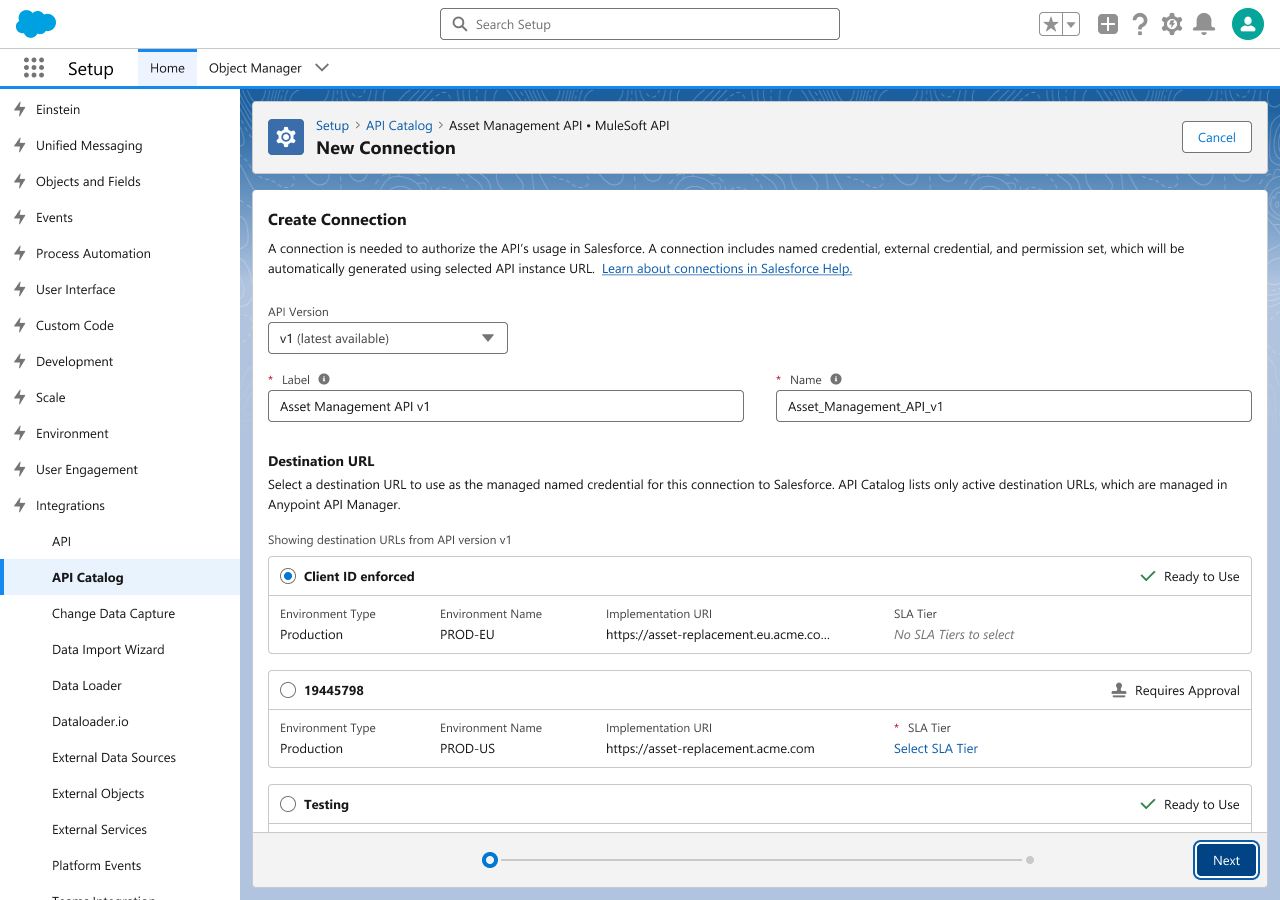
Task: Click the Next button
Action: [1226, 860]
